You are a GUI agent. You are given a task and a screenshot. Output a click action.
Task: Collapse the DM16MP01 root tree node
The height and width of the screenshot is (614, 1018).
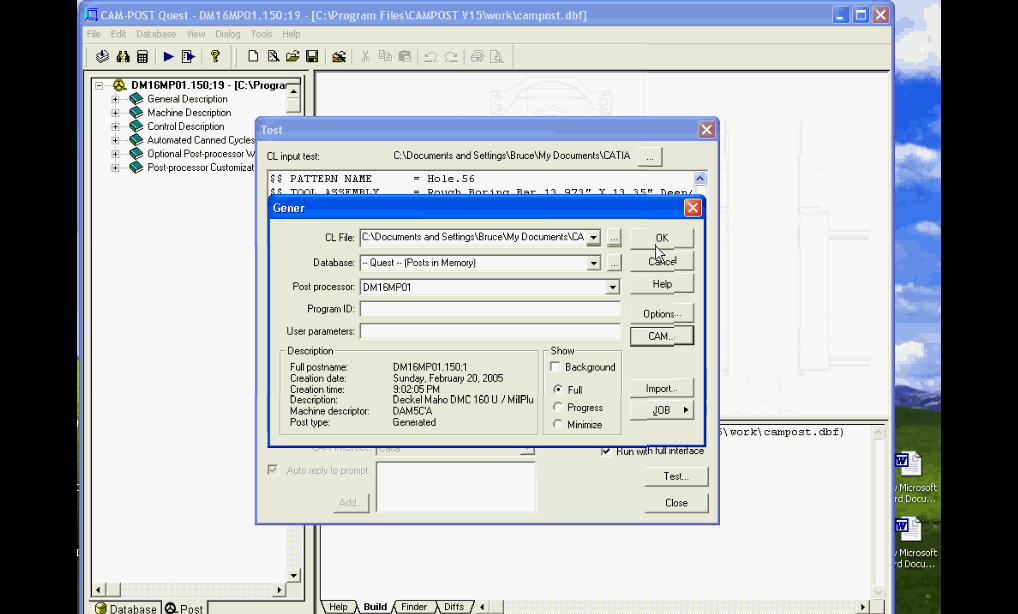99,85
